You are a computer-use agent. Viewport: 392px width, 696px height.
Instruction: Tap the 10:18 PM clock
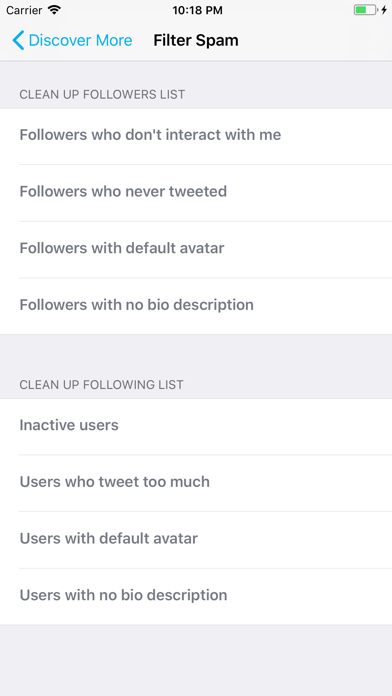point(196,10)
